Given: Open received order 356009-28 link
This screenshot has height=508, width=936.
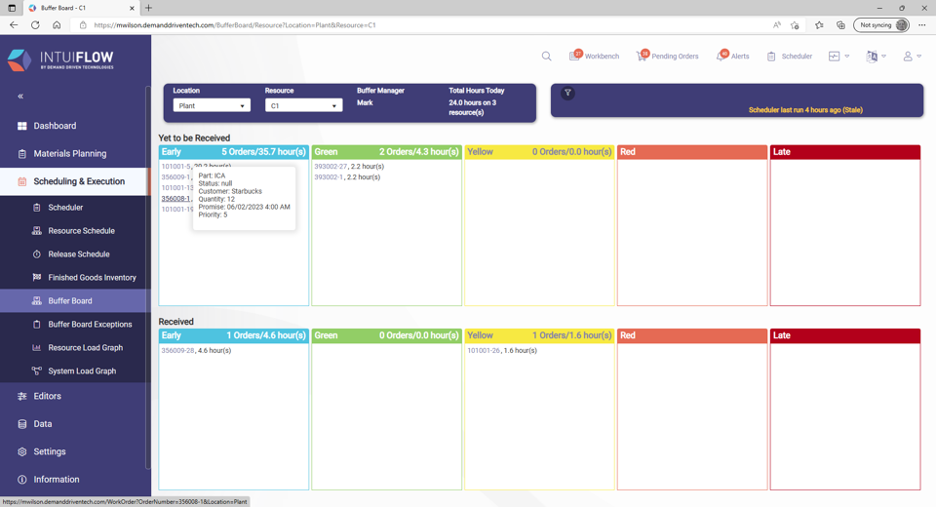Looking at the screenshot, I should [177, 350].
